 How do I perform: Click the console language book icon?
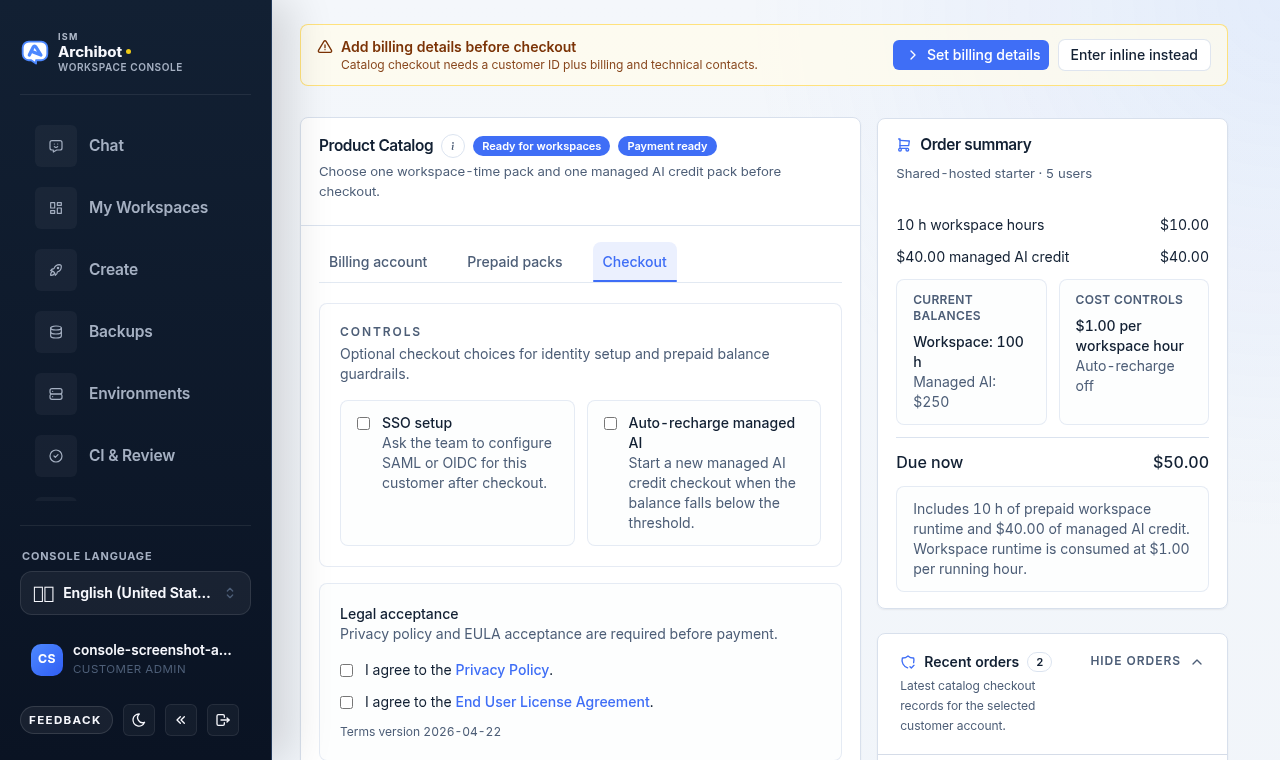[44, 594]
